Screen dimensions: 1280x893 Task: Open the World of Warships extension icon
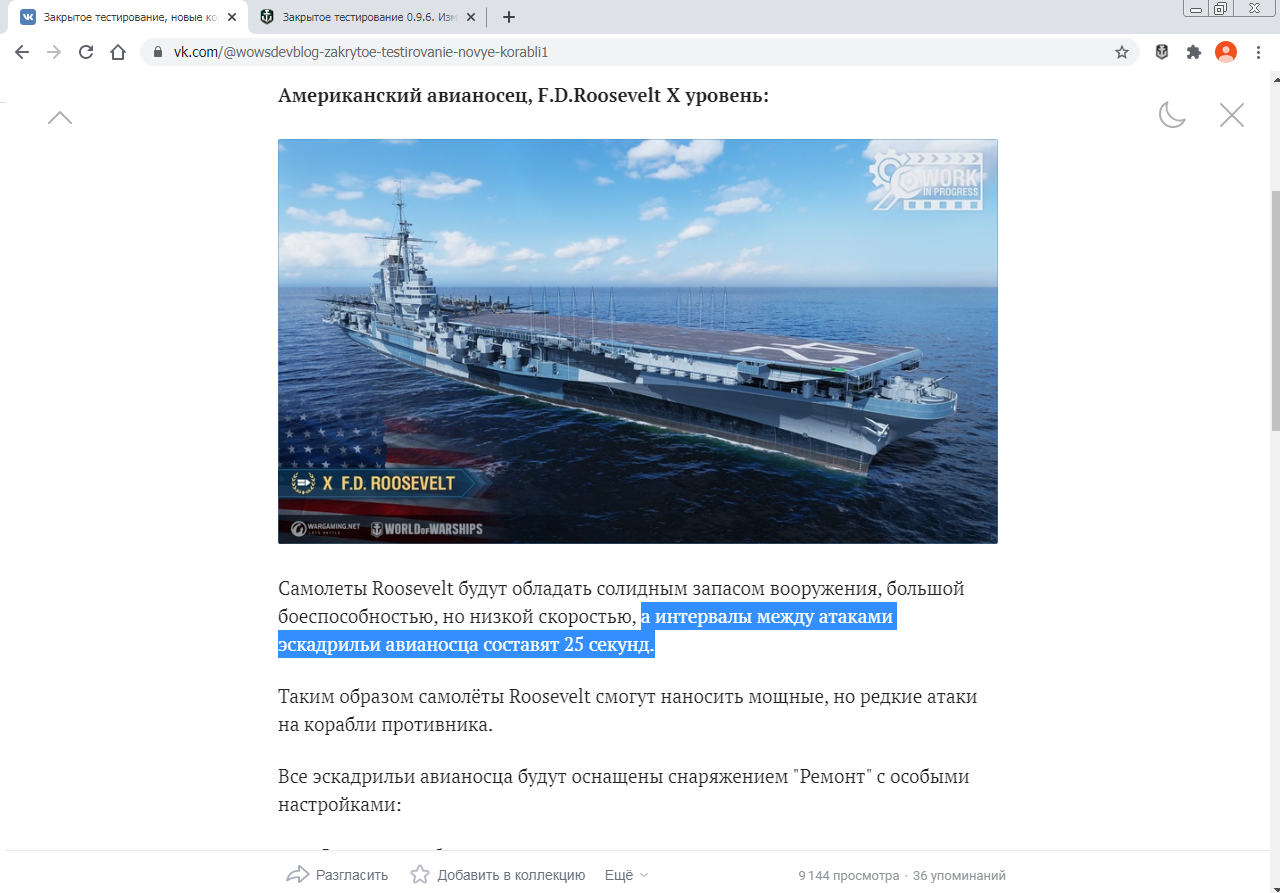coord(1162,52)
